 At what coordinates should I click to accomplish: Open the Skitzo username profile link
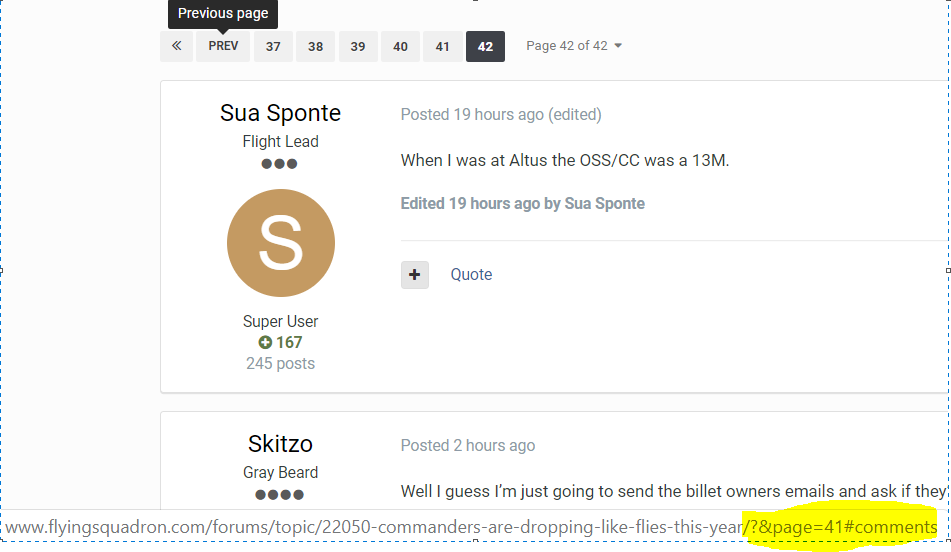pos(280,444)
